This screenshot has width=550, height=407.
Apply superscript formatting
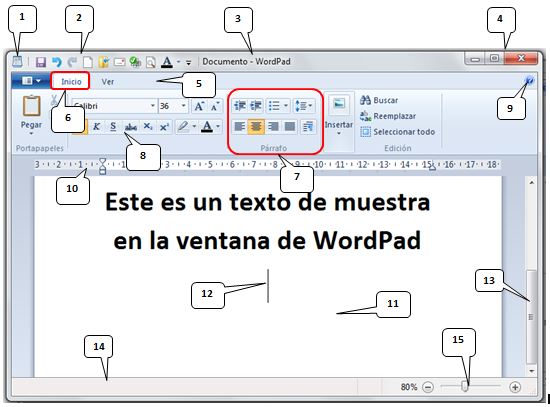pos(164,127)
